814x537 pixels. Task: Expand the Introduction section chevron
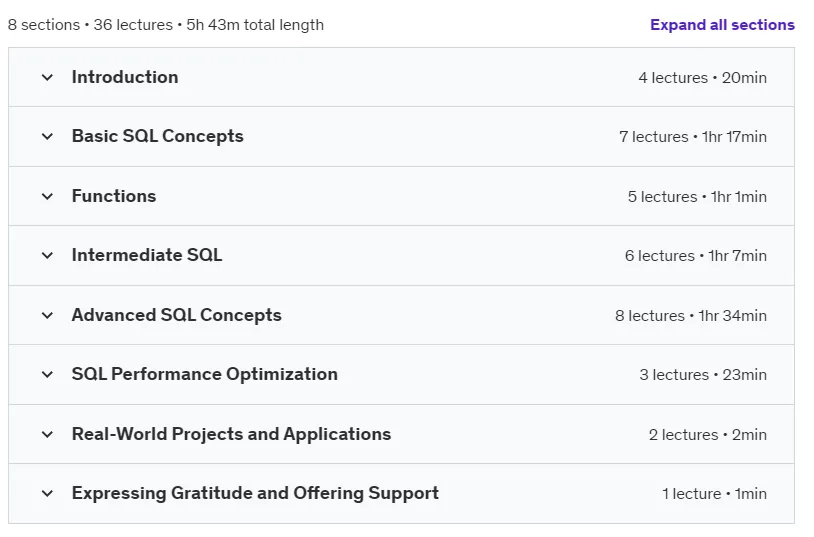pos(47,78)
